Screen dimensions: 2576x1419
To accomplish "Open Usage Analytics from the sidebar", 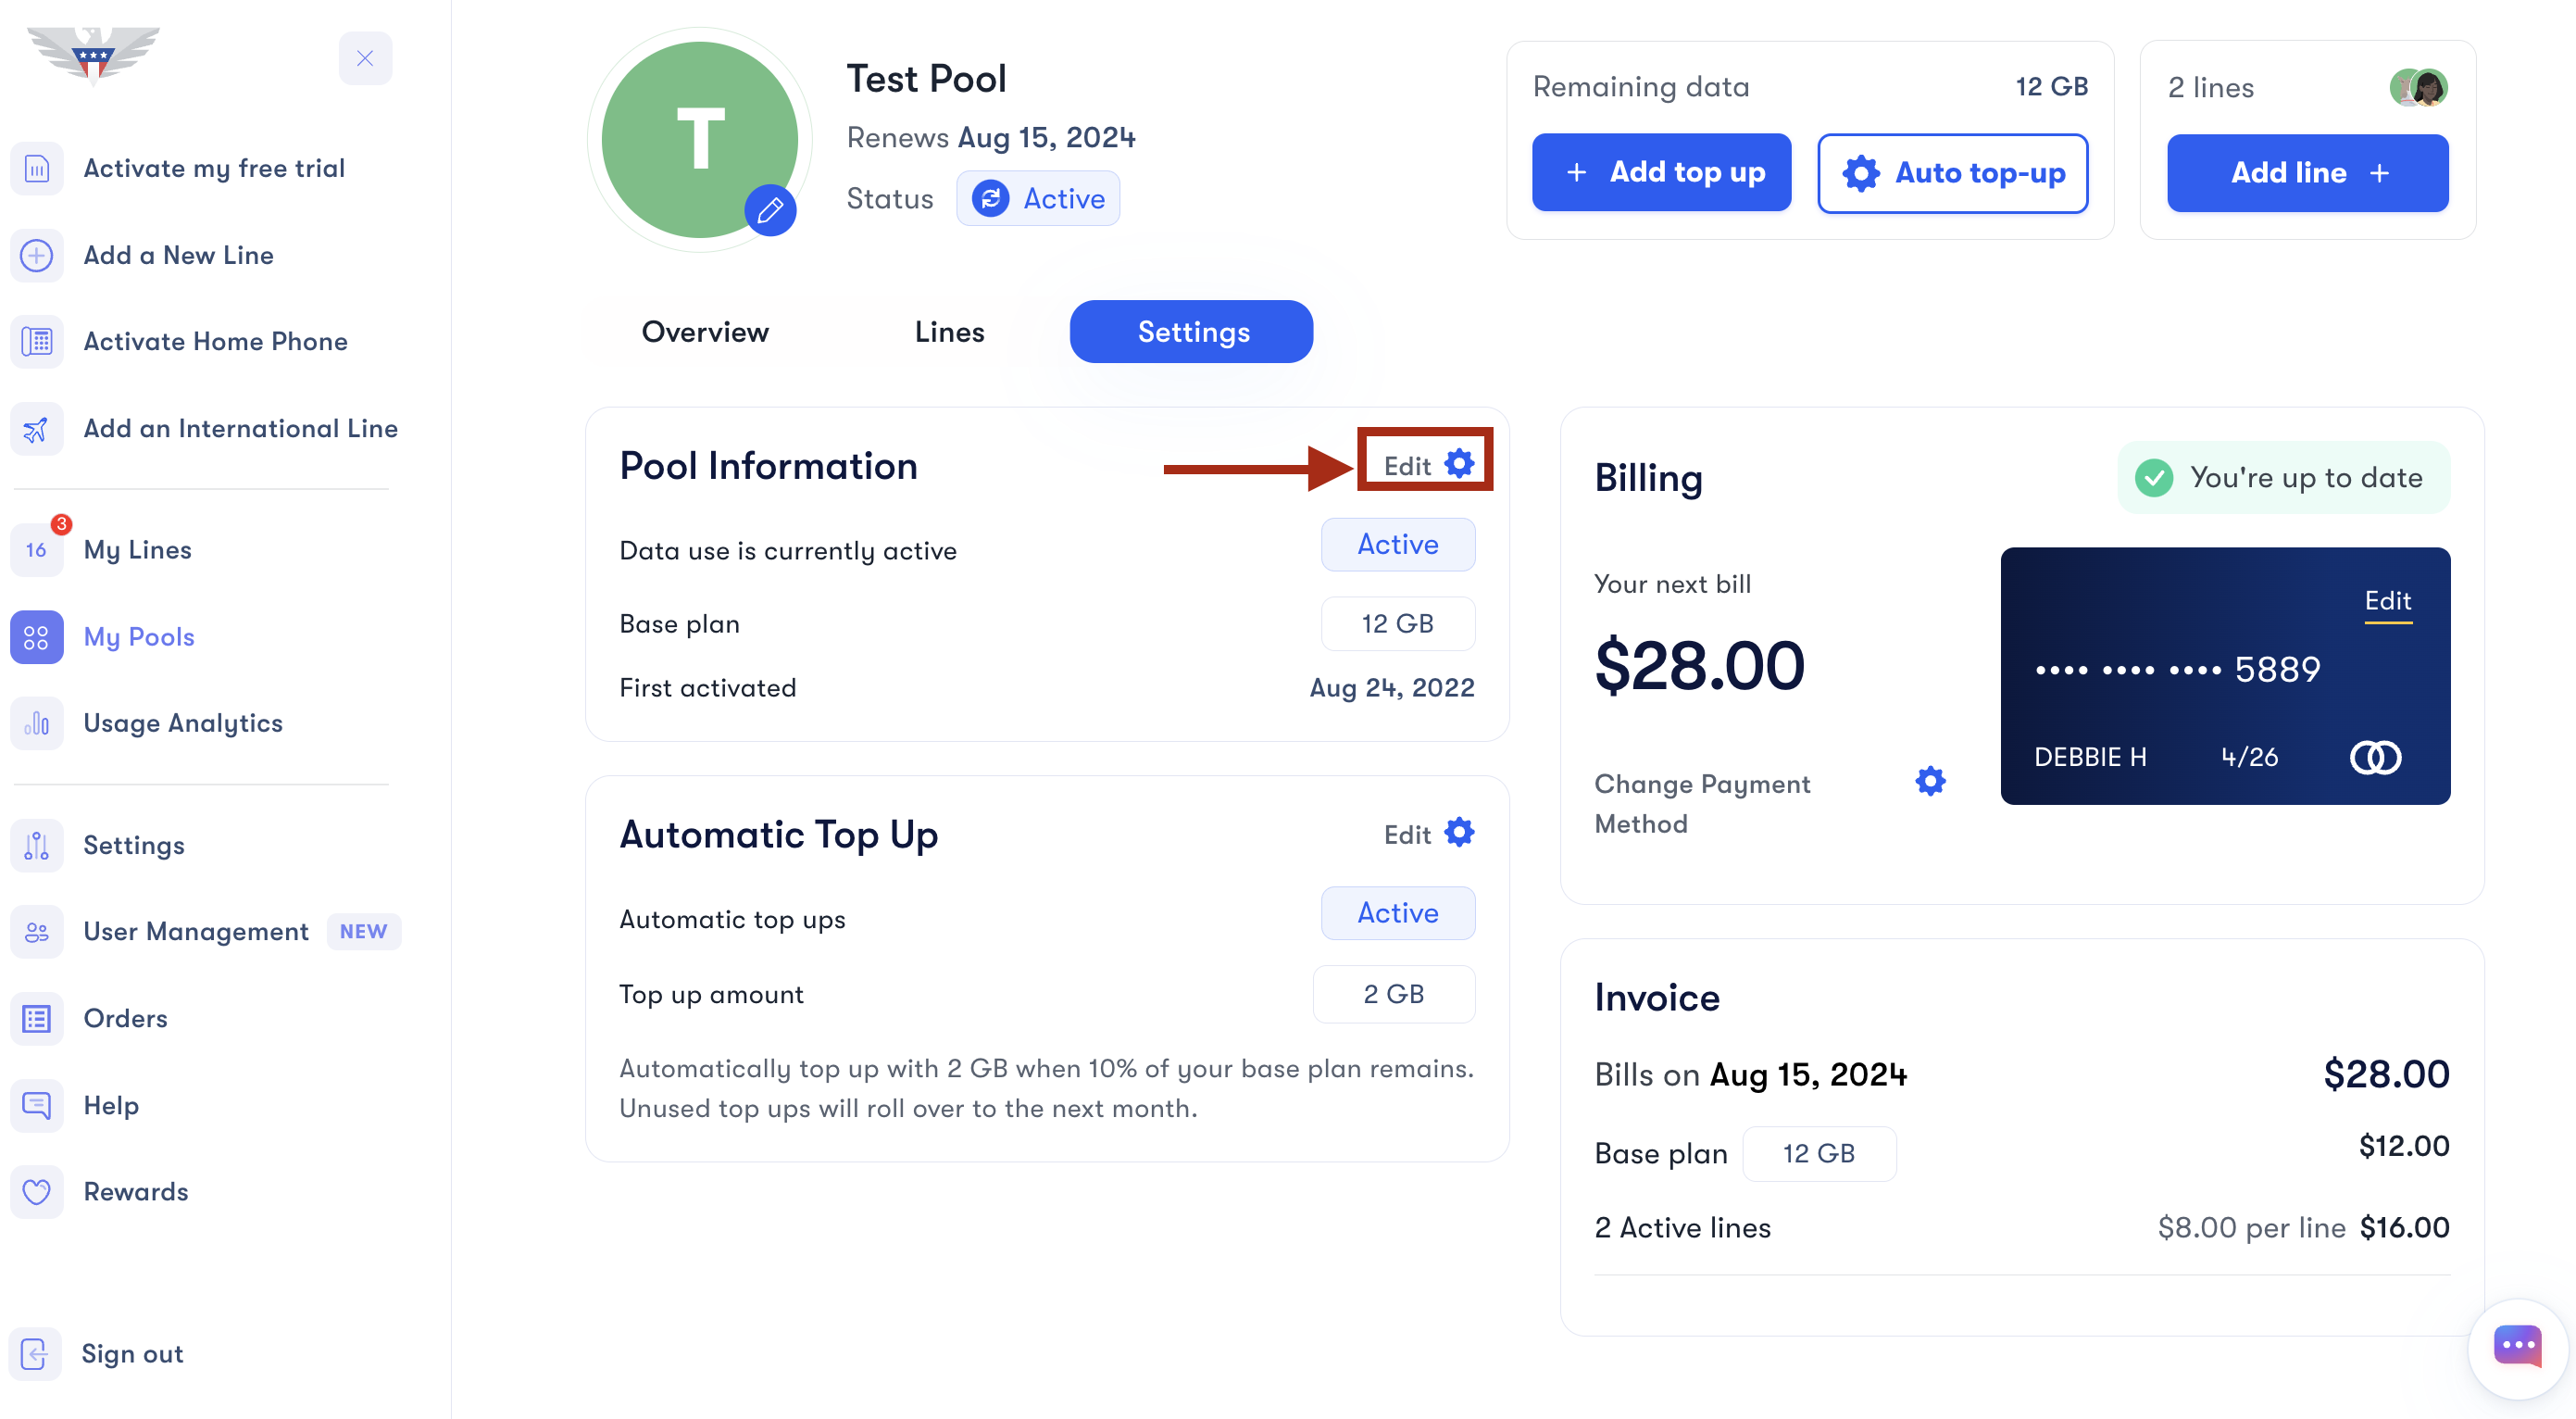I will [182, 723].
